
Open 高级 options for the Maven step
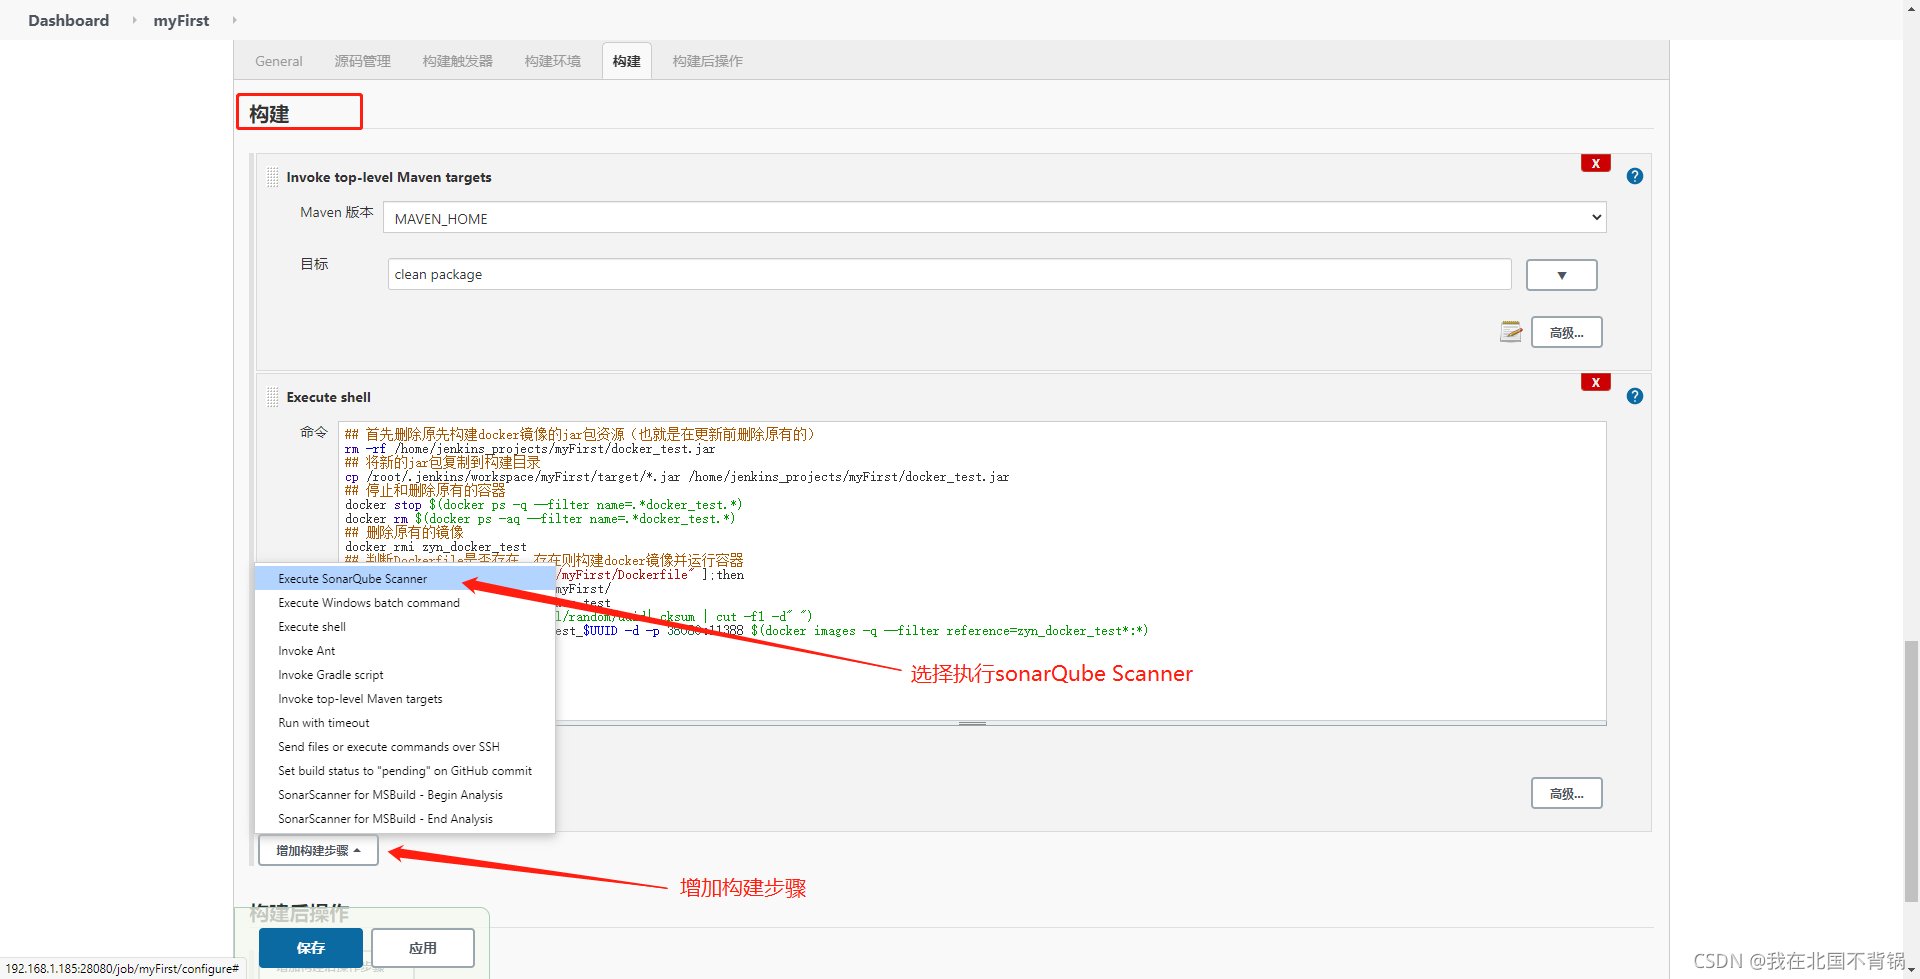pos(1566,332)
